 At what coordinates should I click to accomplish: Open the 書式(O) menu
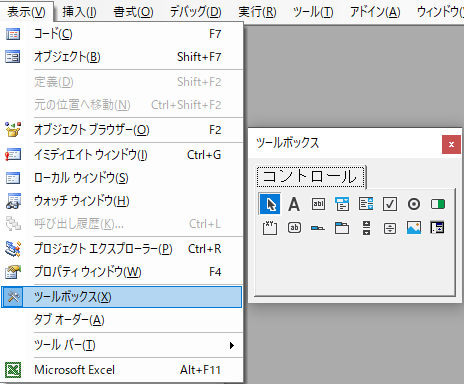click(x=133, y=12)
